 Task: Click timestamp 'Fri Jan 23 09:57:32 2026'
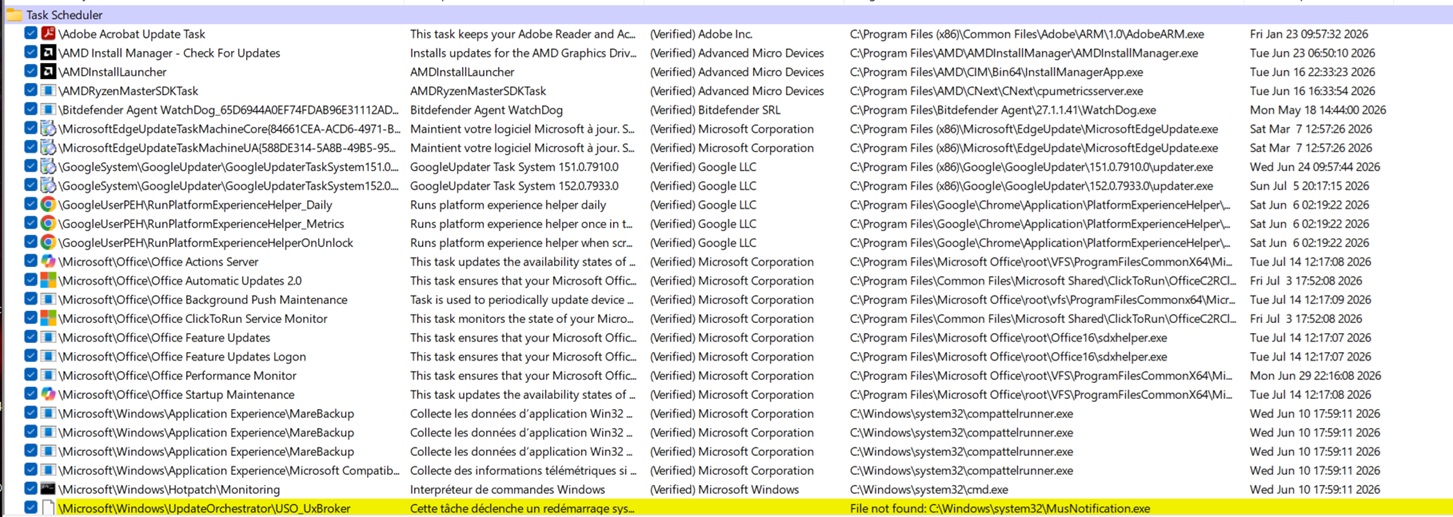point(1310,34)
